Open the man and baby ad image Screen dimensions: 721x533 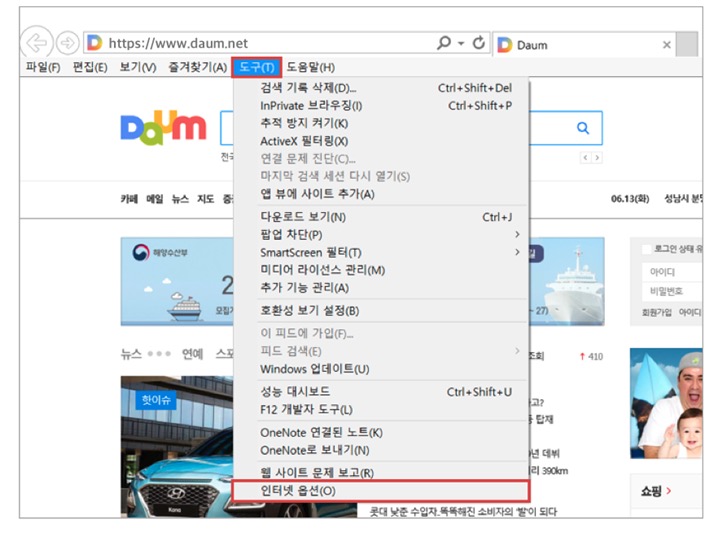pyautogui.click(x=666, y=403)
